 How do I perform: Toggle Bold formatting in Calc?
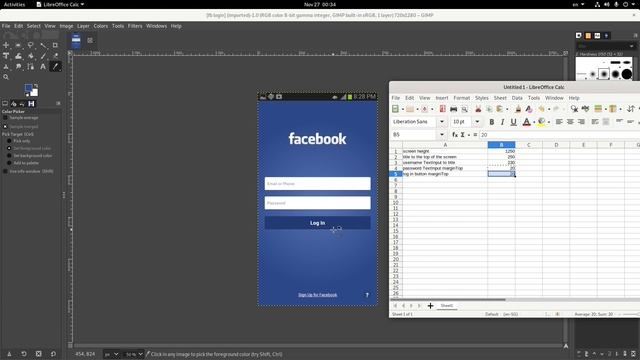point(491,122)
